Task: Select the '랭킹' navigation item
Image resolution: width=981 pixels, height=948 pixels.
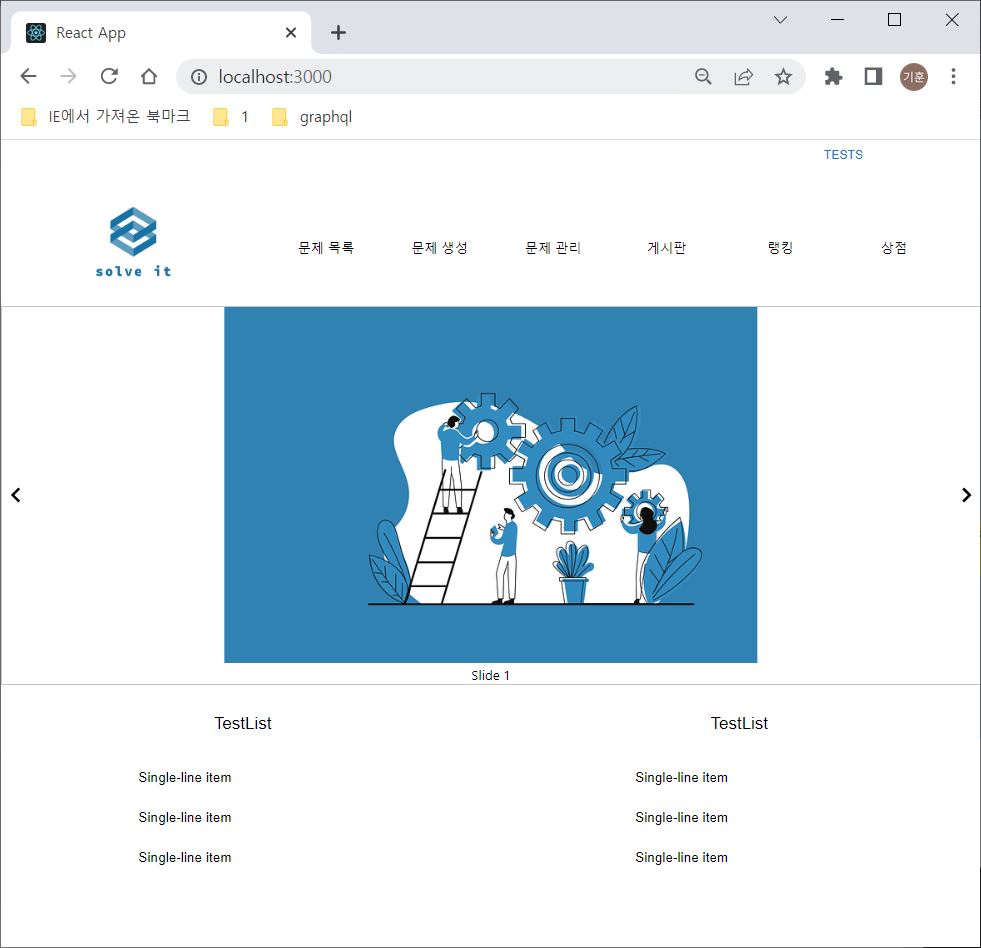Action: pyautogui.click(x=781, y=247)
